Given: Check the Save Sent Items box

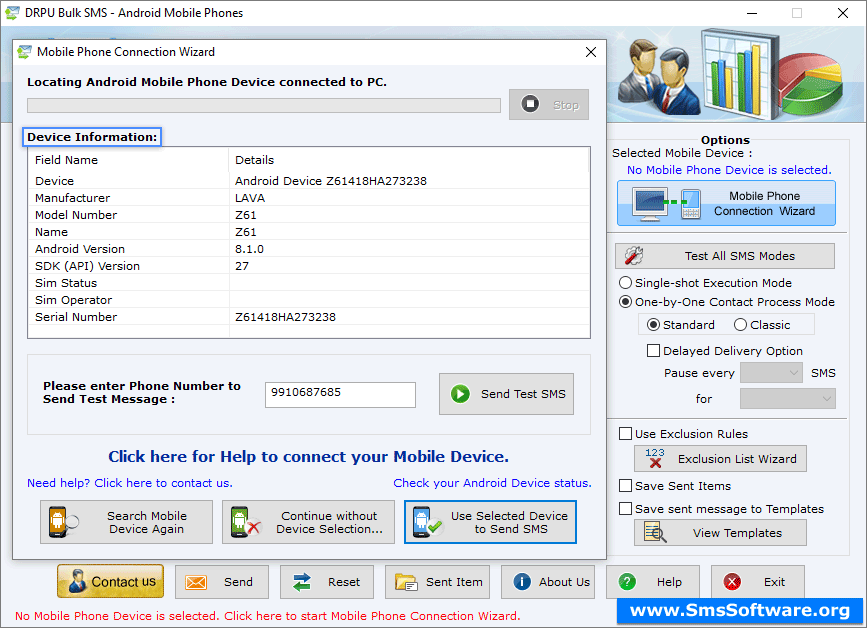Looking at the screenshot, I should tap(625, 486).
